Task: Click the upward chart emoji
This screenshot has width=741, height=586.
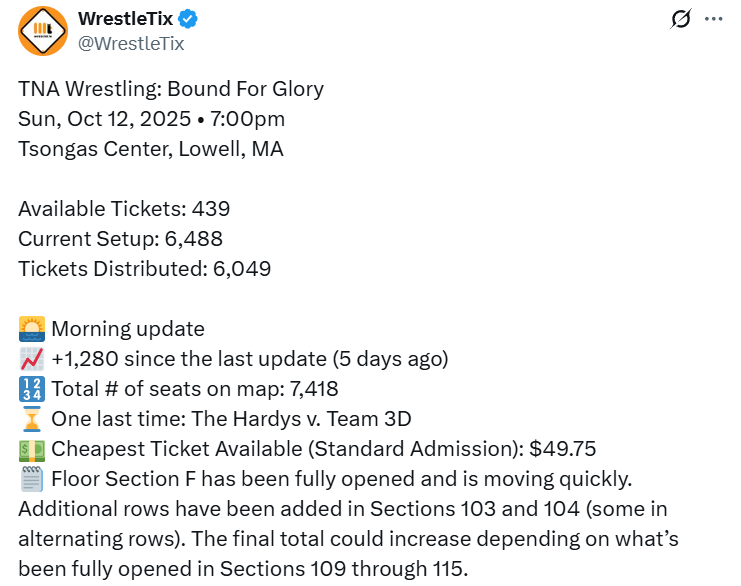Action: pyautogui.click(x=31, y=358)
